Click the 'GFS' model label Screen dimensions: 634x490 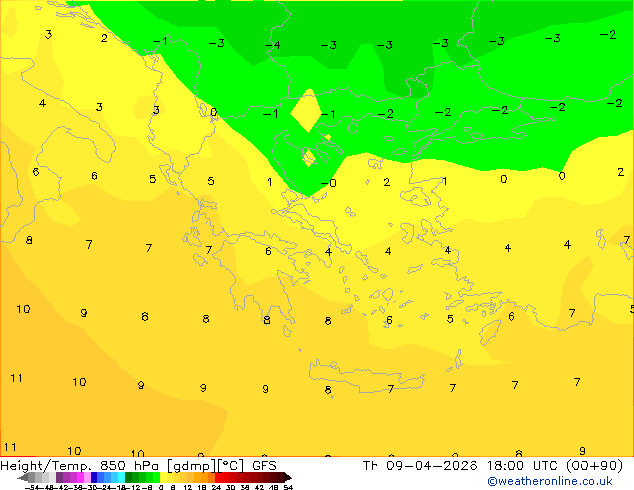point(264,466)
